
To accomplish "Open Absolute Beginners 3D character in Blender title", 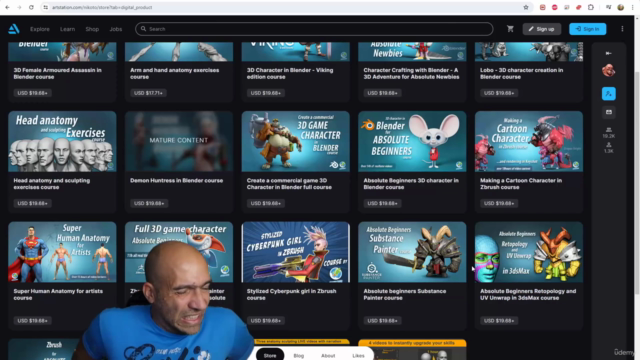I will 411,184.
